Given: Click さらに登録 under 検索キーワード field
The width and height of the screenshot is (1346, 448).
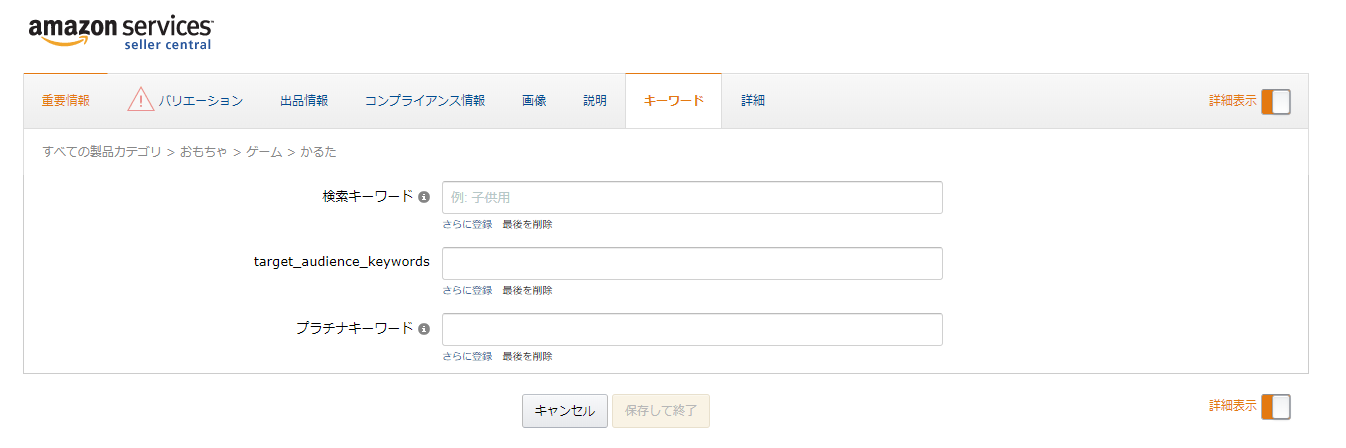Looking at the screenshot, I should tap(467, 225).
